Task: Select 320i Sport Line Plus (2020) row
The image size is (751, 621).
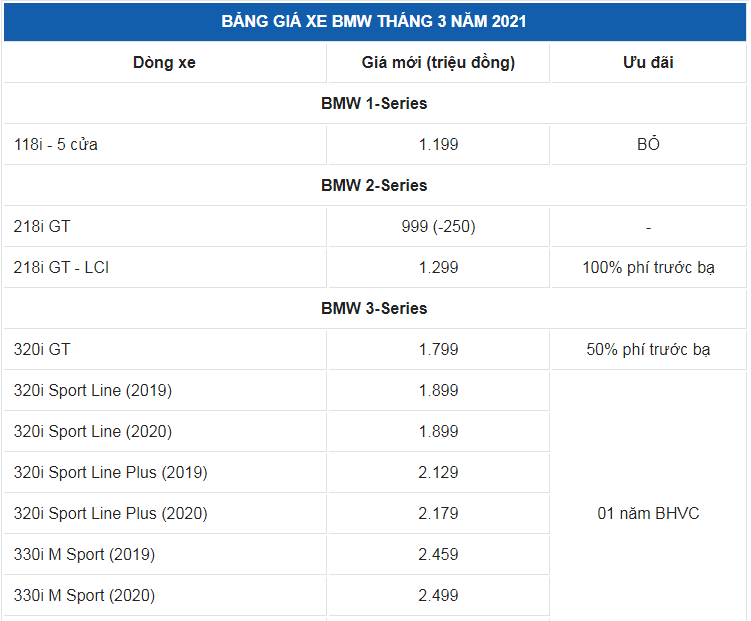Action: pyautogui.click(x=276, y=514)
